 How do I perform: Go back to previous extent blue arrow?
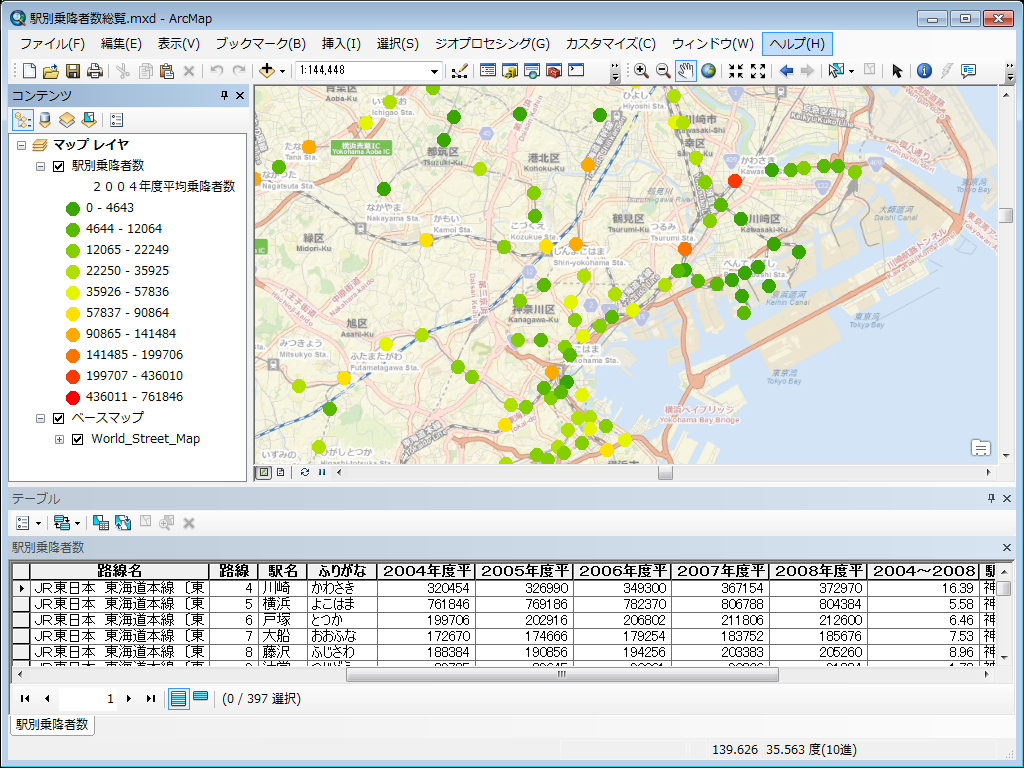pyautogui.click(x=786, y=71)
